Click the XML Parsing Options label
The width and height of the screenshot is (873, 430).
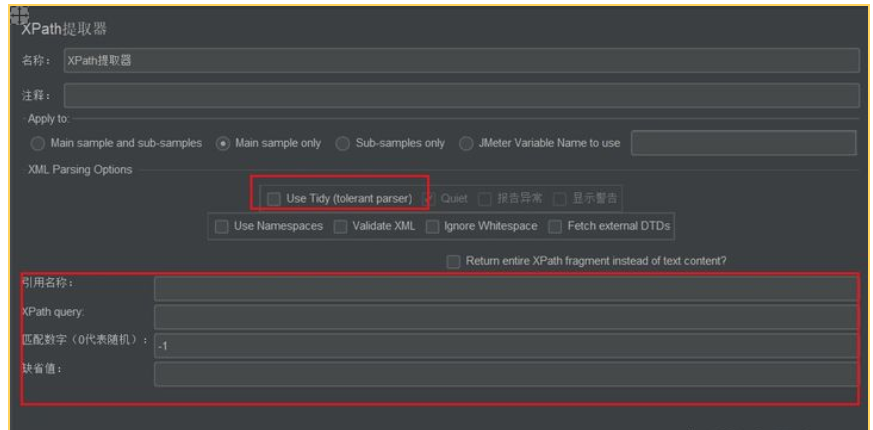click(x=80, y=170)
